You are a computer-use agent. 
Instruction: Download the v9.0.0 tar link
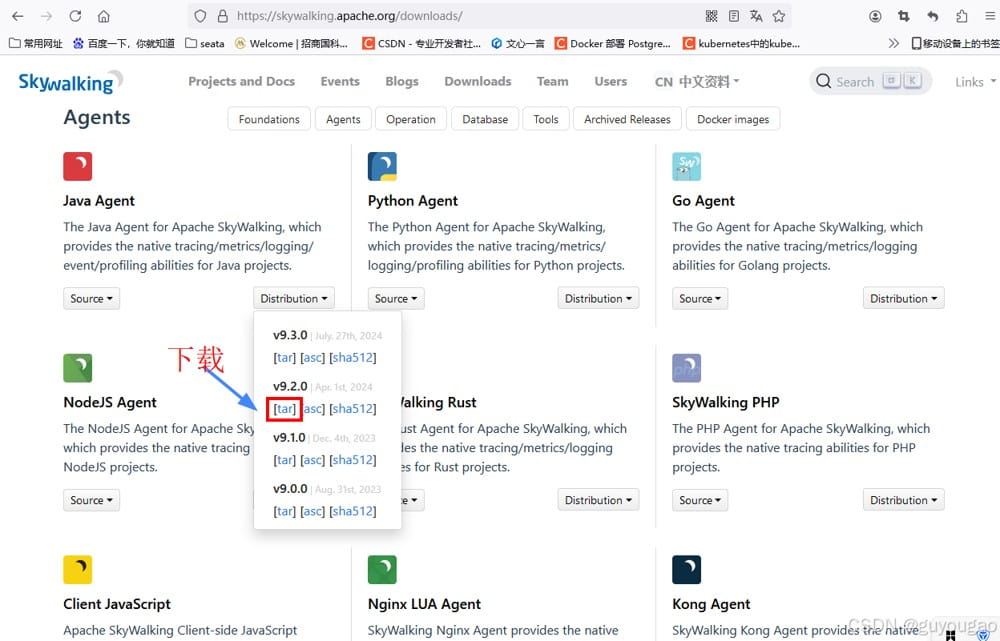(x=284, y=511)
